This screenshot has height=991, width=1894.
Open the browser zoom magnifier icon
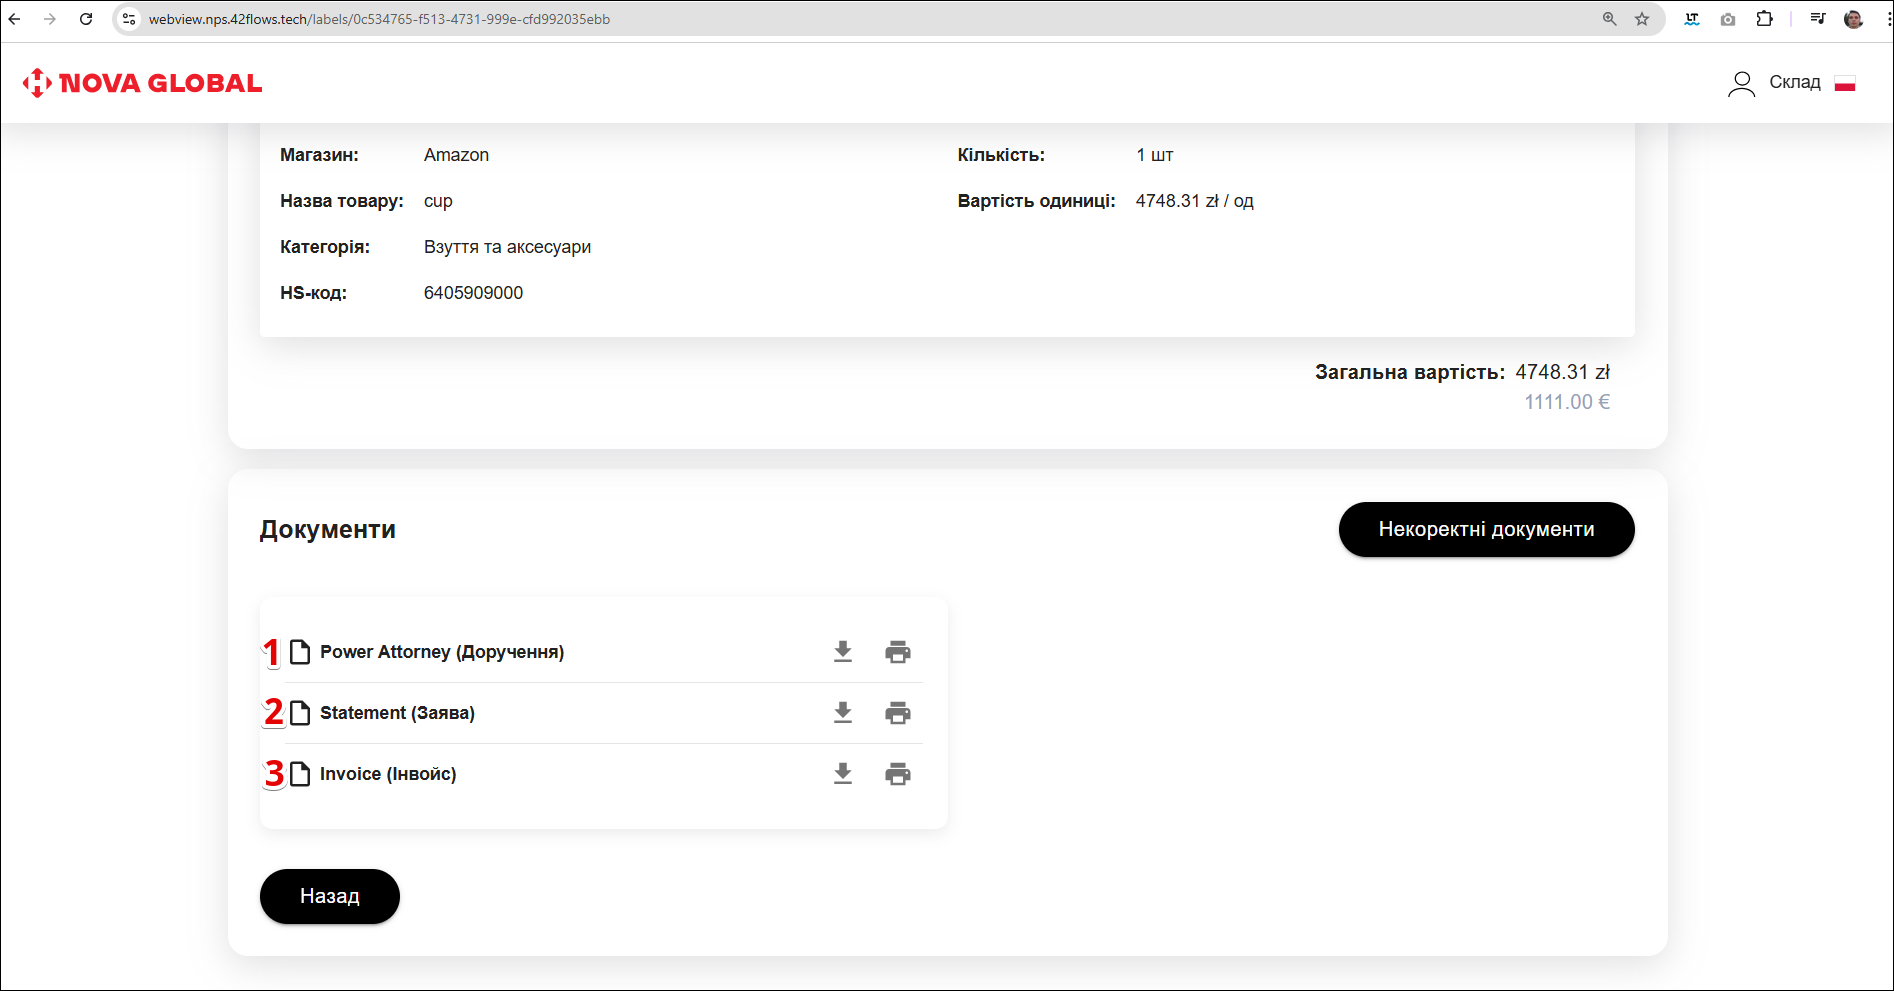(1609, 19)
